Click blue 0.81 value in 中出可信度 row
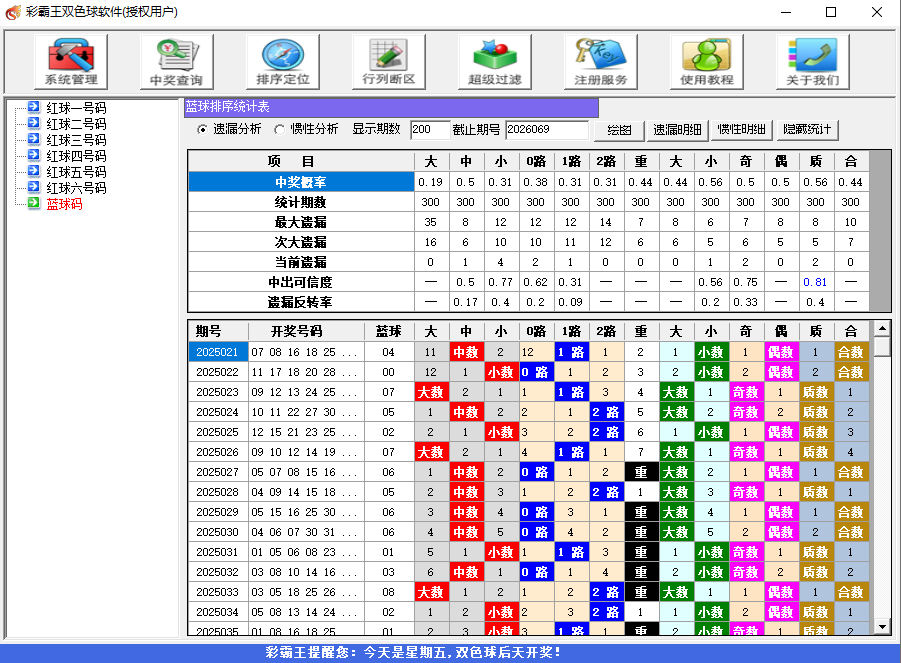901x663 pixels. (815, 282)
